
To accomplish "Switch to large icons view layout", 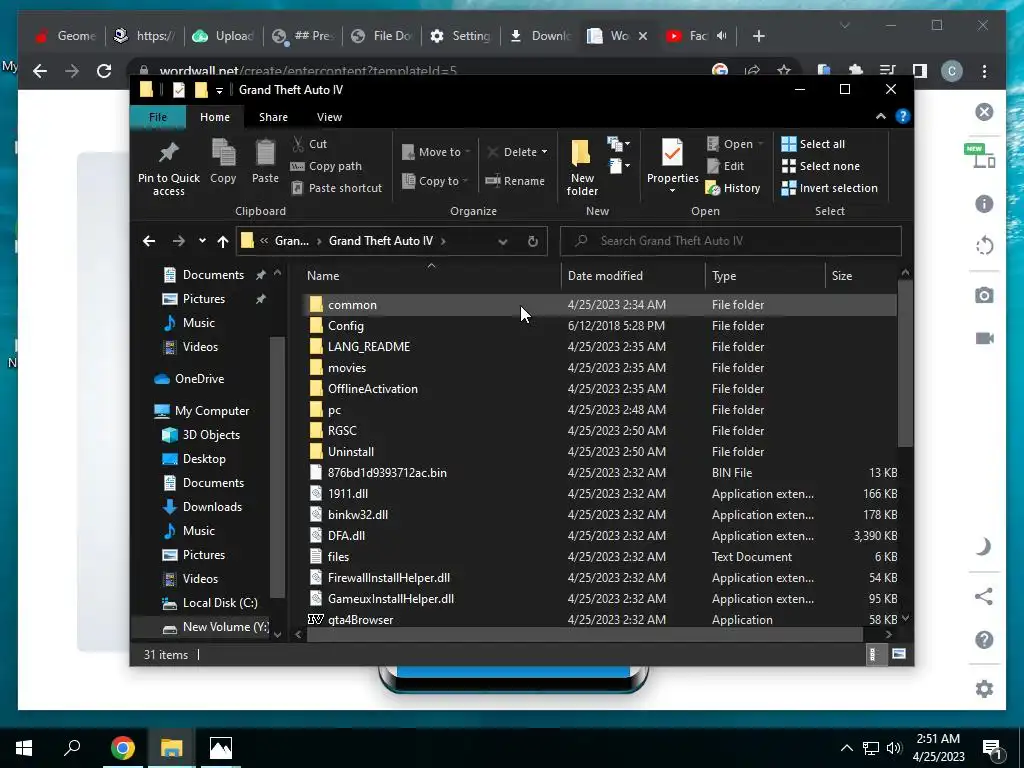I will (899, 654).
